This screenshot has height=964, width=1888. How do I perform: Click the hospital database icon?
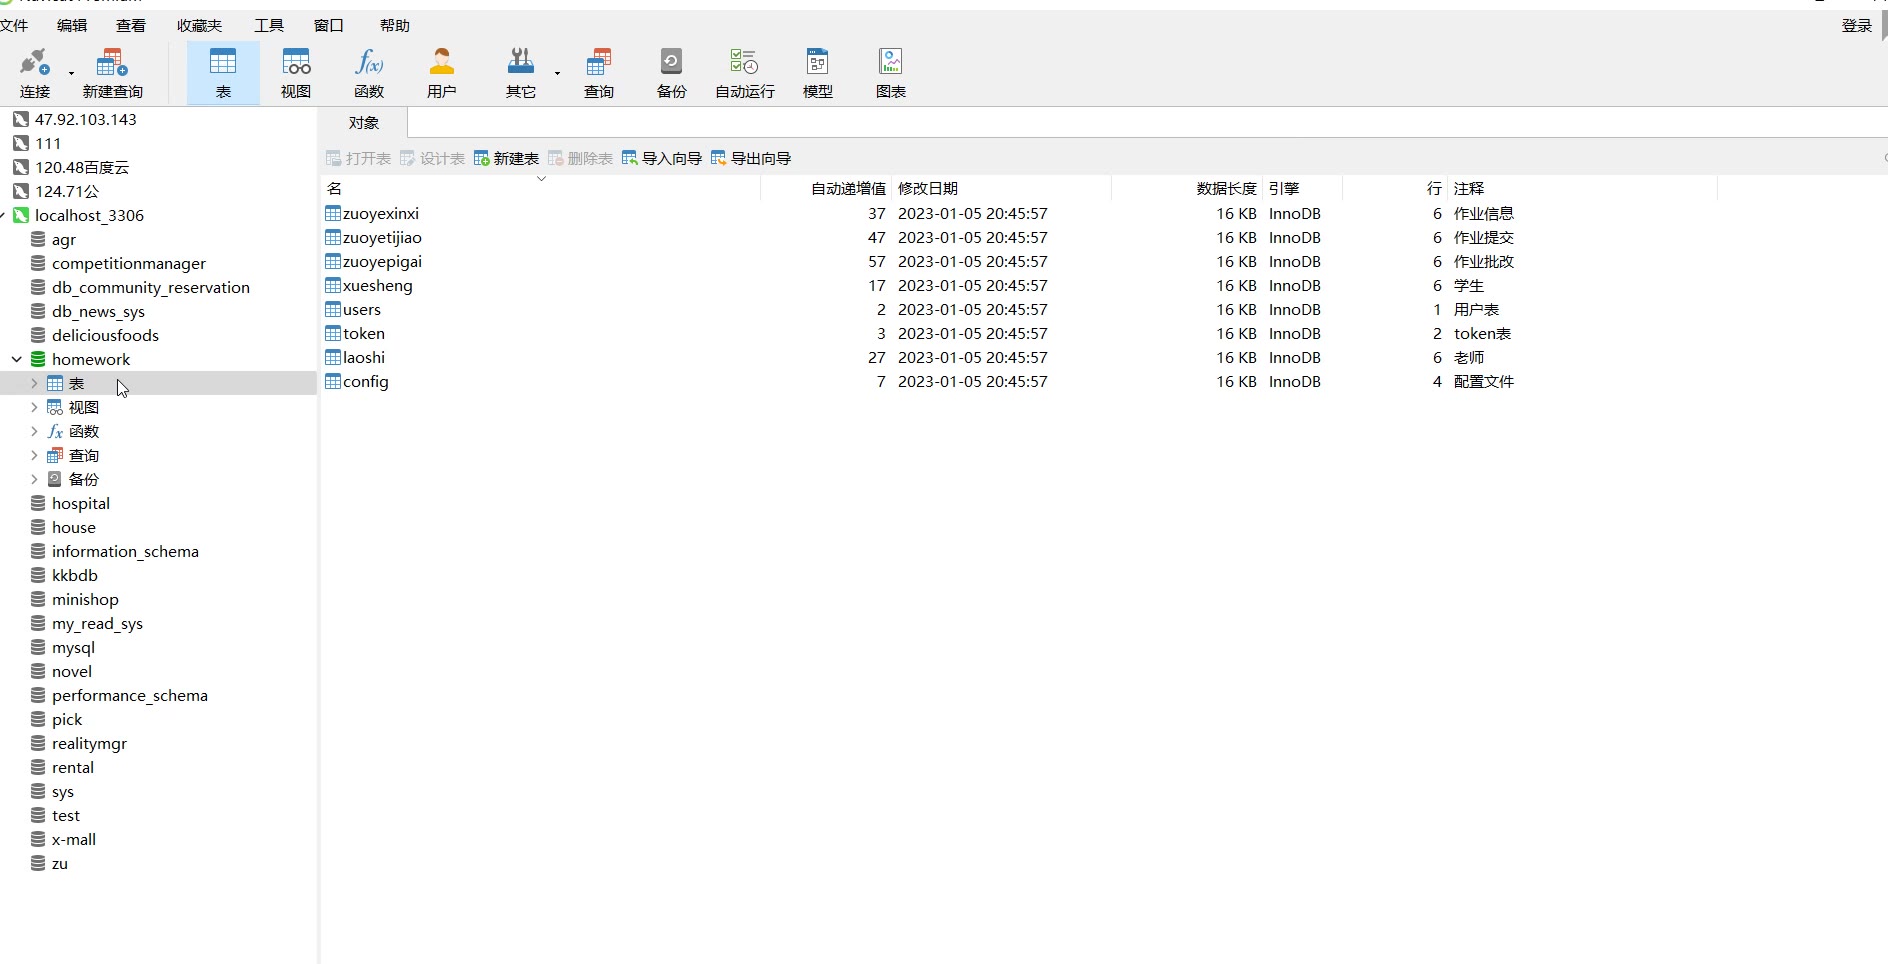pyautogui.click(x=38, y=503)
